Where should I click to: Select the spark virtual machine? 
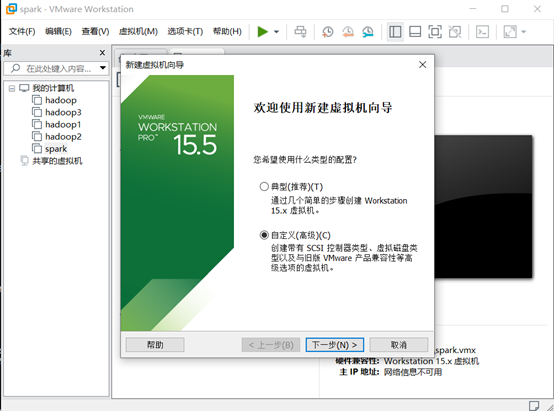[x=56, y=149]
